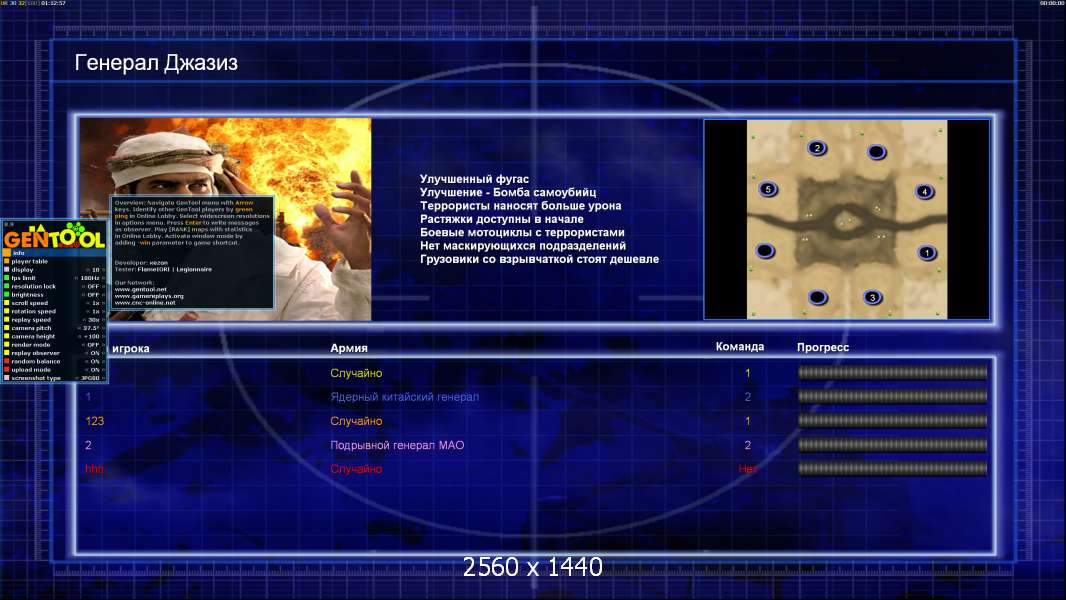Click the Прогресс column header

(823, 347)
